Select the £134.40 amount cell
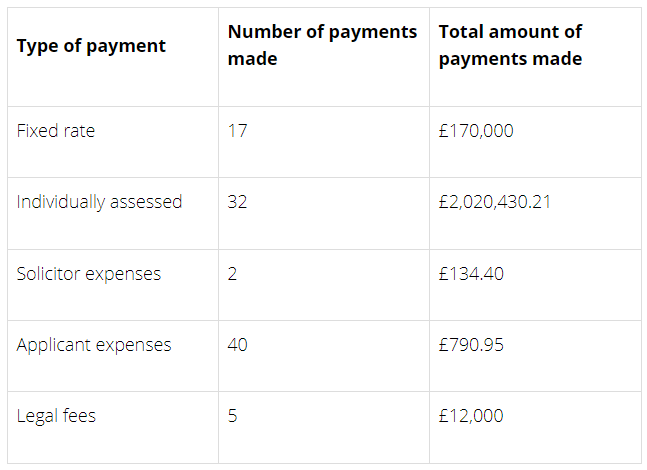Screen dimensions: 647x470 pyautogui.click(x=471, y=274)
